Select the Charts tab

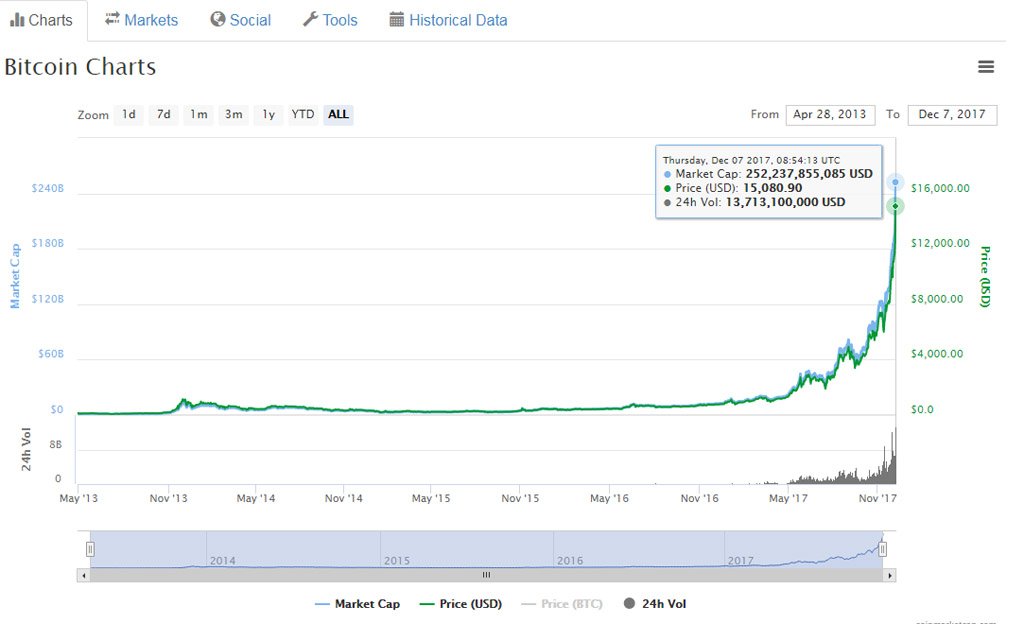42,20
